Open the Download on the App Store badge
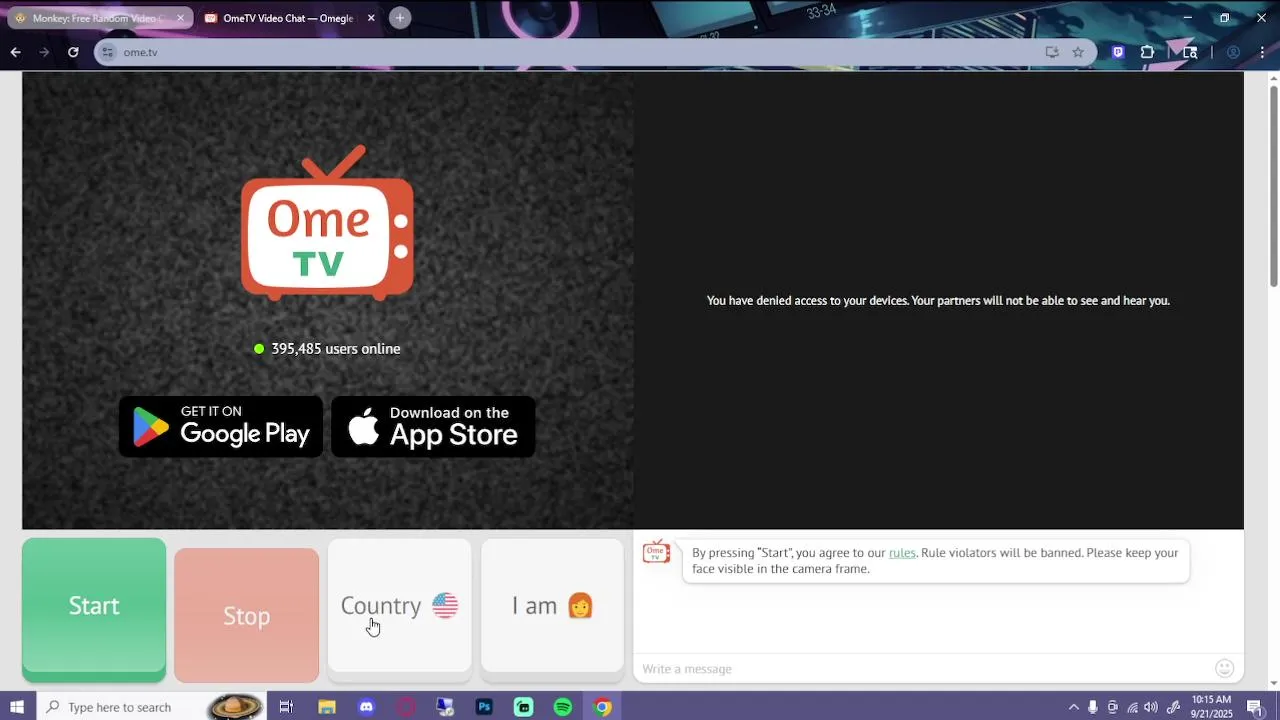Image resolution: width=1280 pixels, height=720 pixels. point(433,427)
